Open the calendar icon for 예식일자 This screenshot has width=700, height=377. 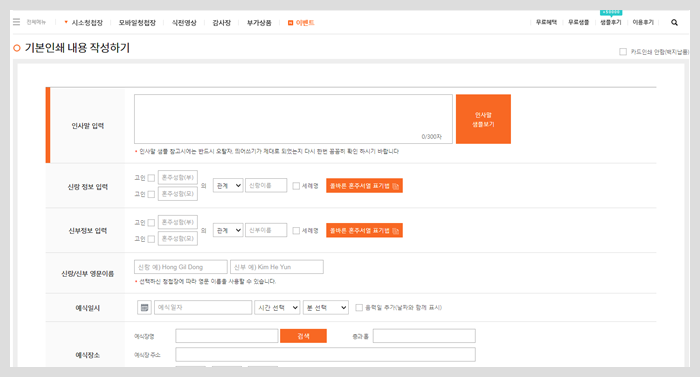(144, 307)
